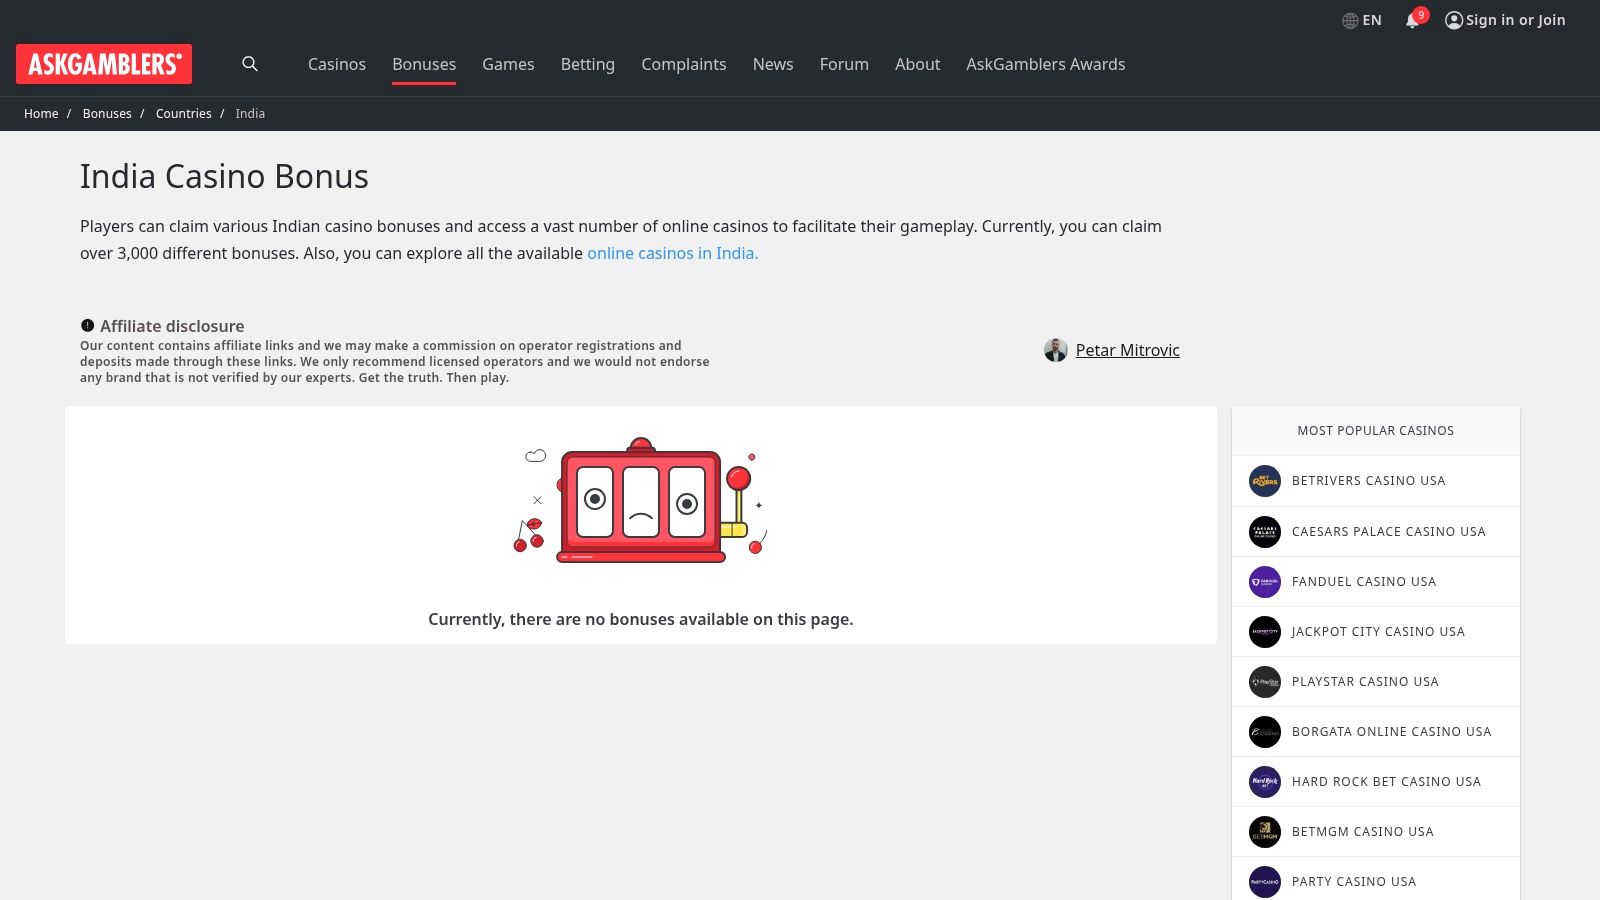Click the AskGamblers logo
This screenshot has height=900, width=1600.
pyautogui.click(x=104, y=64)
